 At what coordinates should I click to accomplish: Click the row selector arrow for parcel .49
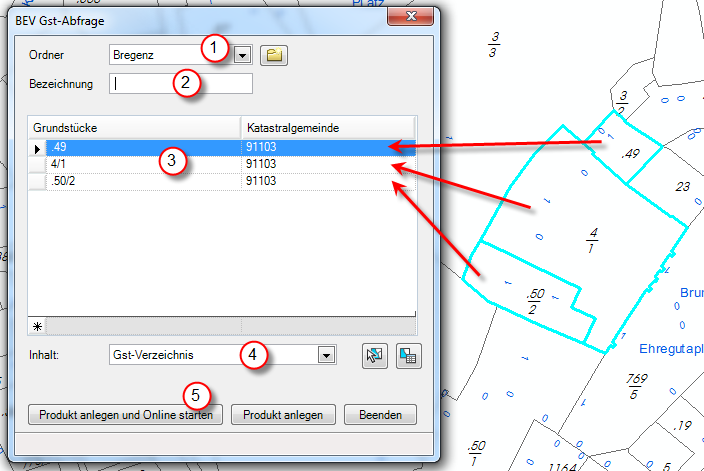(38, 149)
